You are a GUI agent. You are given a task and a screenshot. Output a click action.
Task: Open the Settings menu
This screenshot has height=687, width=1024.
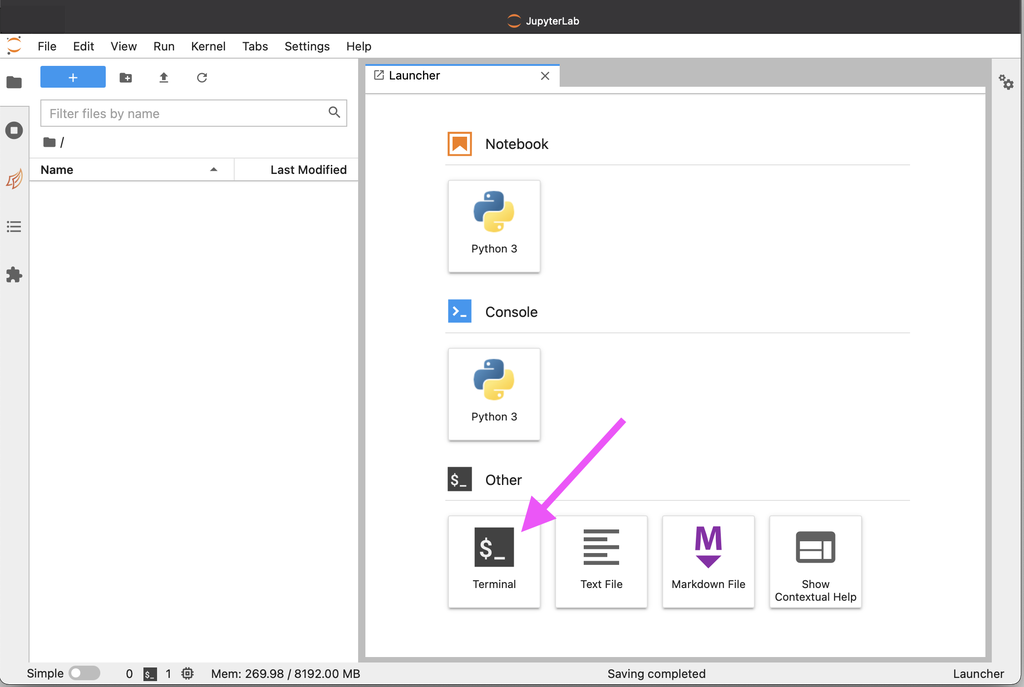pyautogui.click(x=306, y=46)
